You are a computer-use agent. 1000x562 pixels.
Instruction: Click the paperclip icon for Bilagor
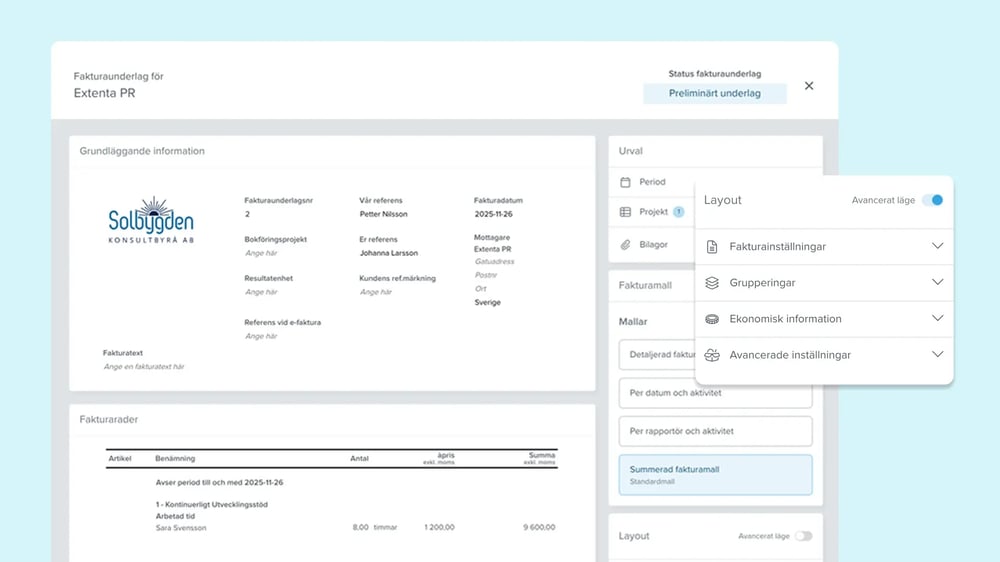click(625, 244)
